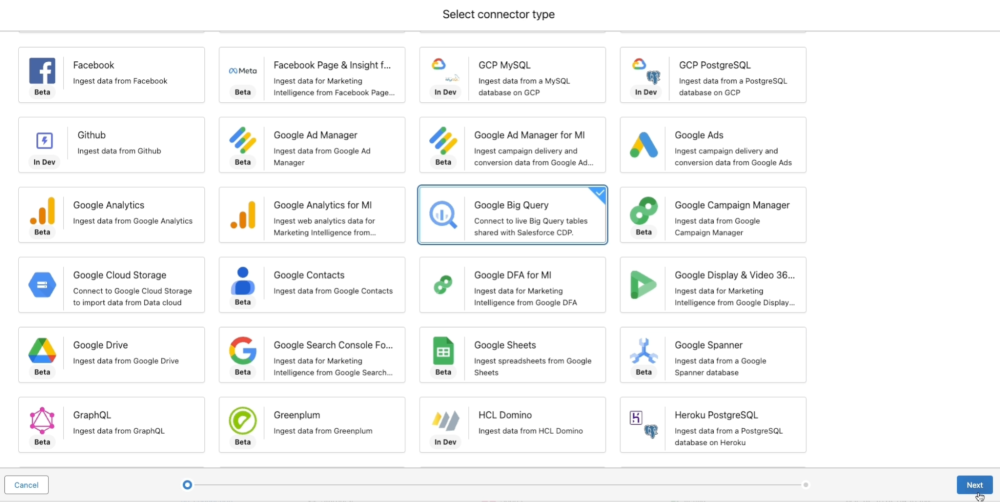The height and width of the screenshot is (502, 1000).
Task: Click 'Google Ads' card title
Action: (699, 135)
